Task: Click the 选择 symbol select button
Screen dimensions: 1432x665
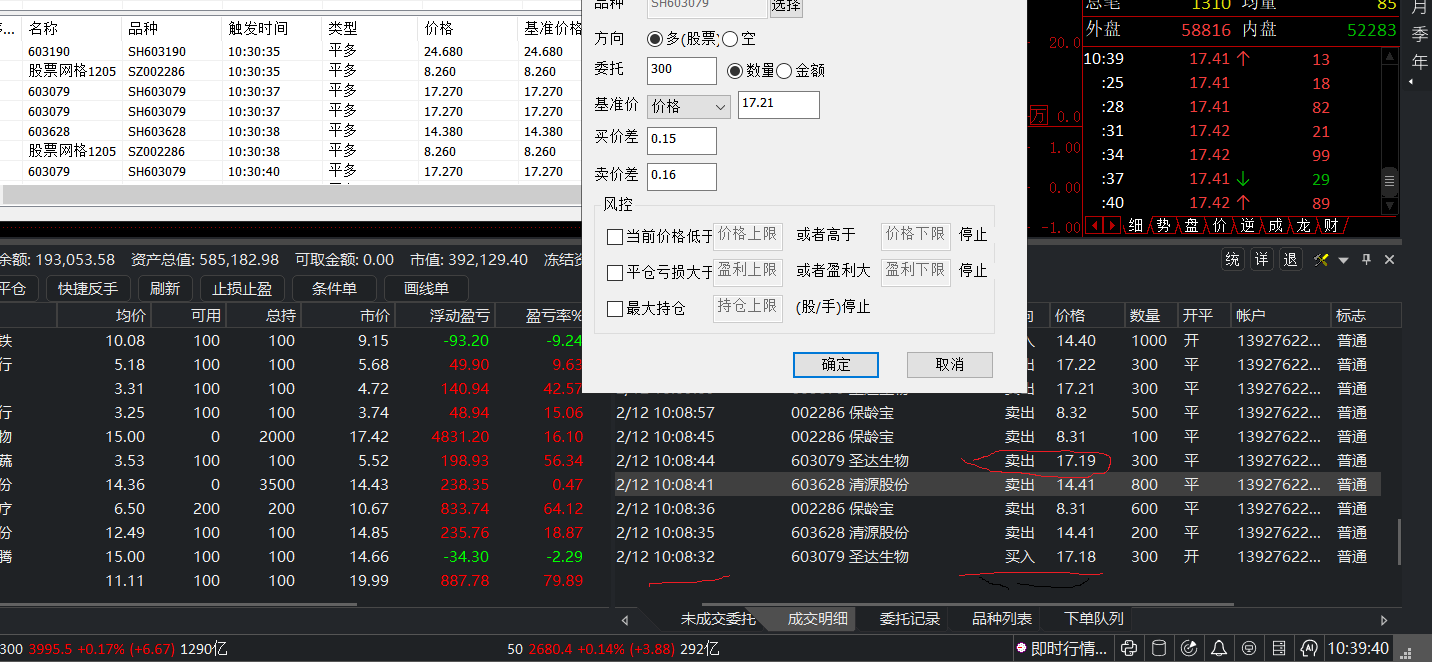Action: 786,7
